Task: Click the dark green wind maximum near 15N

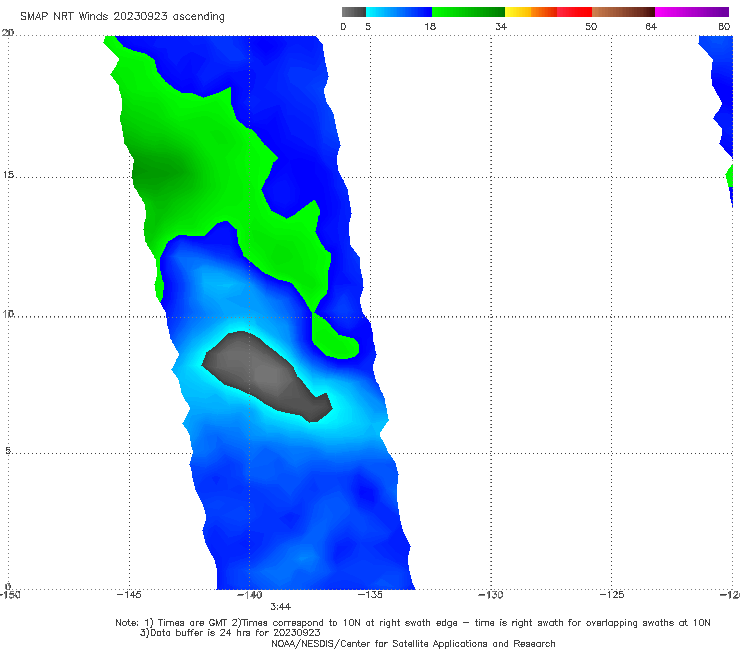Action: click(163, 172)
